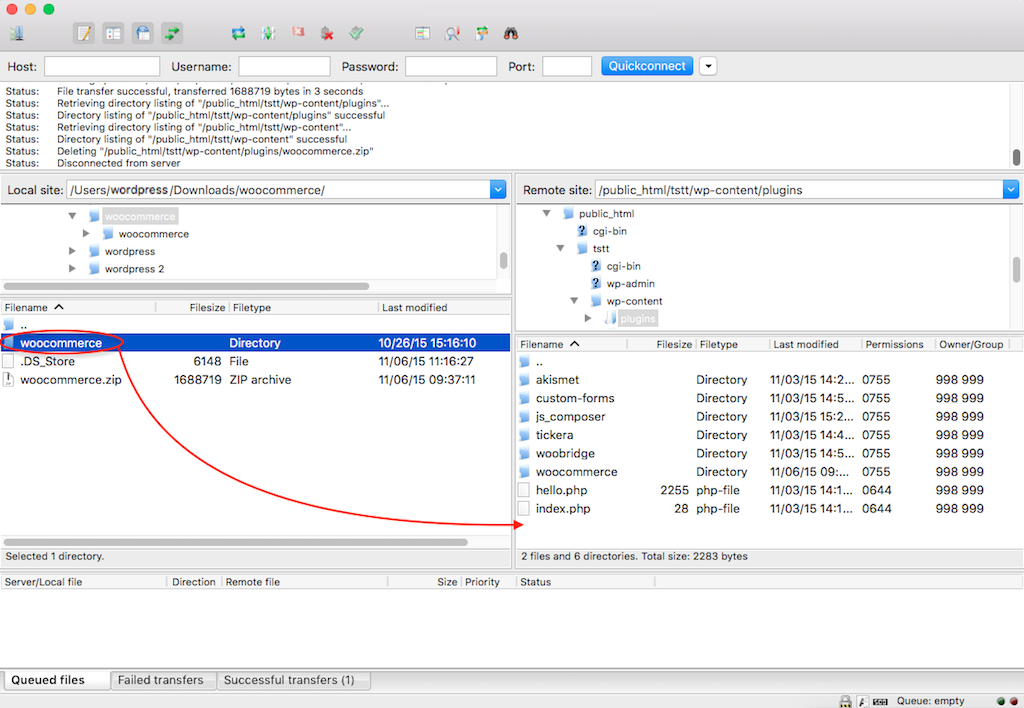Click the folder icon beside akismet

(x=524, y=379)
